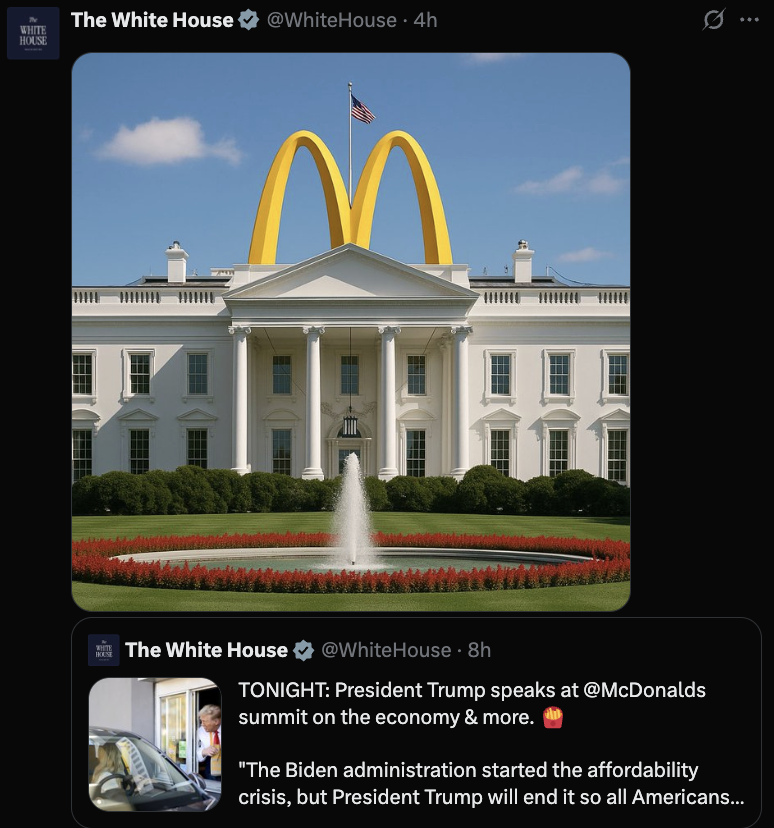Click the @WhiteHouse handle on the top post

(332, 20)
